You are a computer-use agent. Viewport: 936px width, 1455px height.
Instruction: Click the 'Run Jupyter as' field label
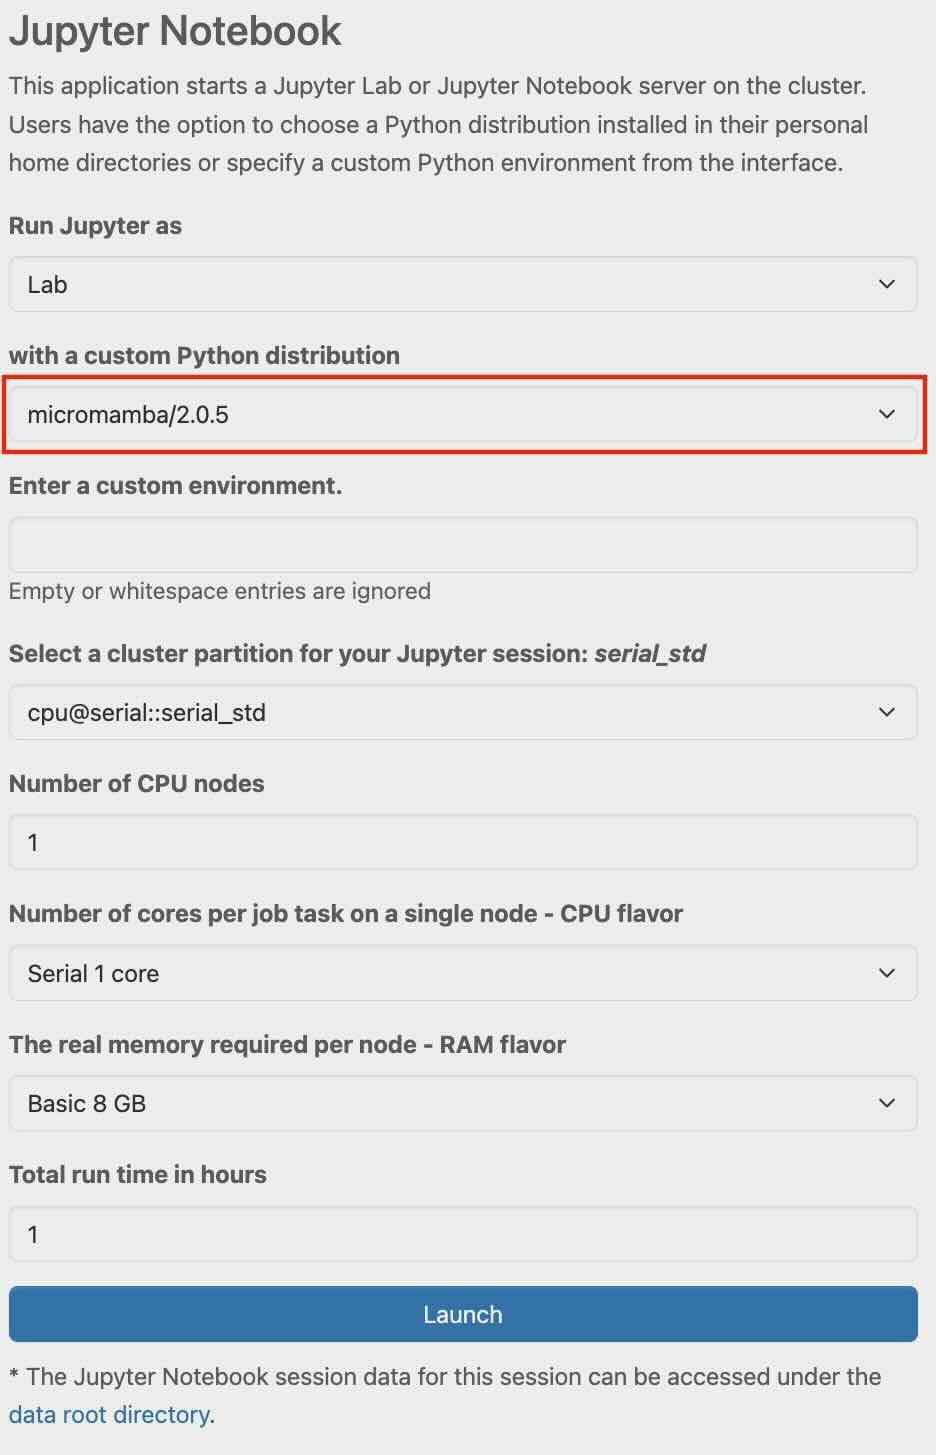[x=95, y=226]
